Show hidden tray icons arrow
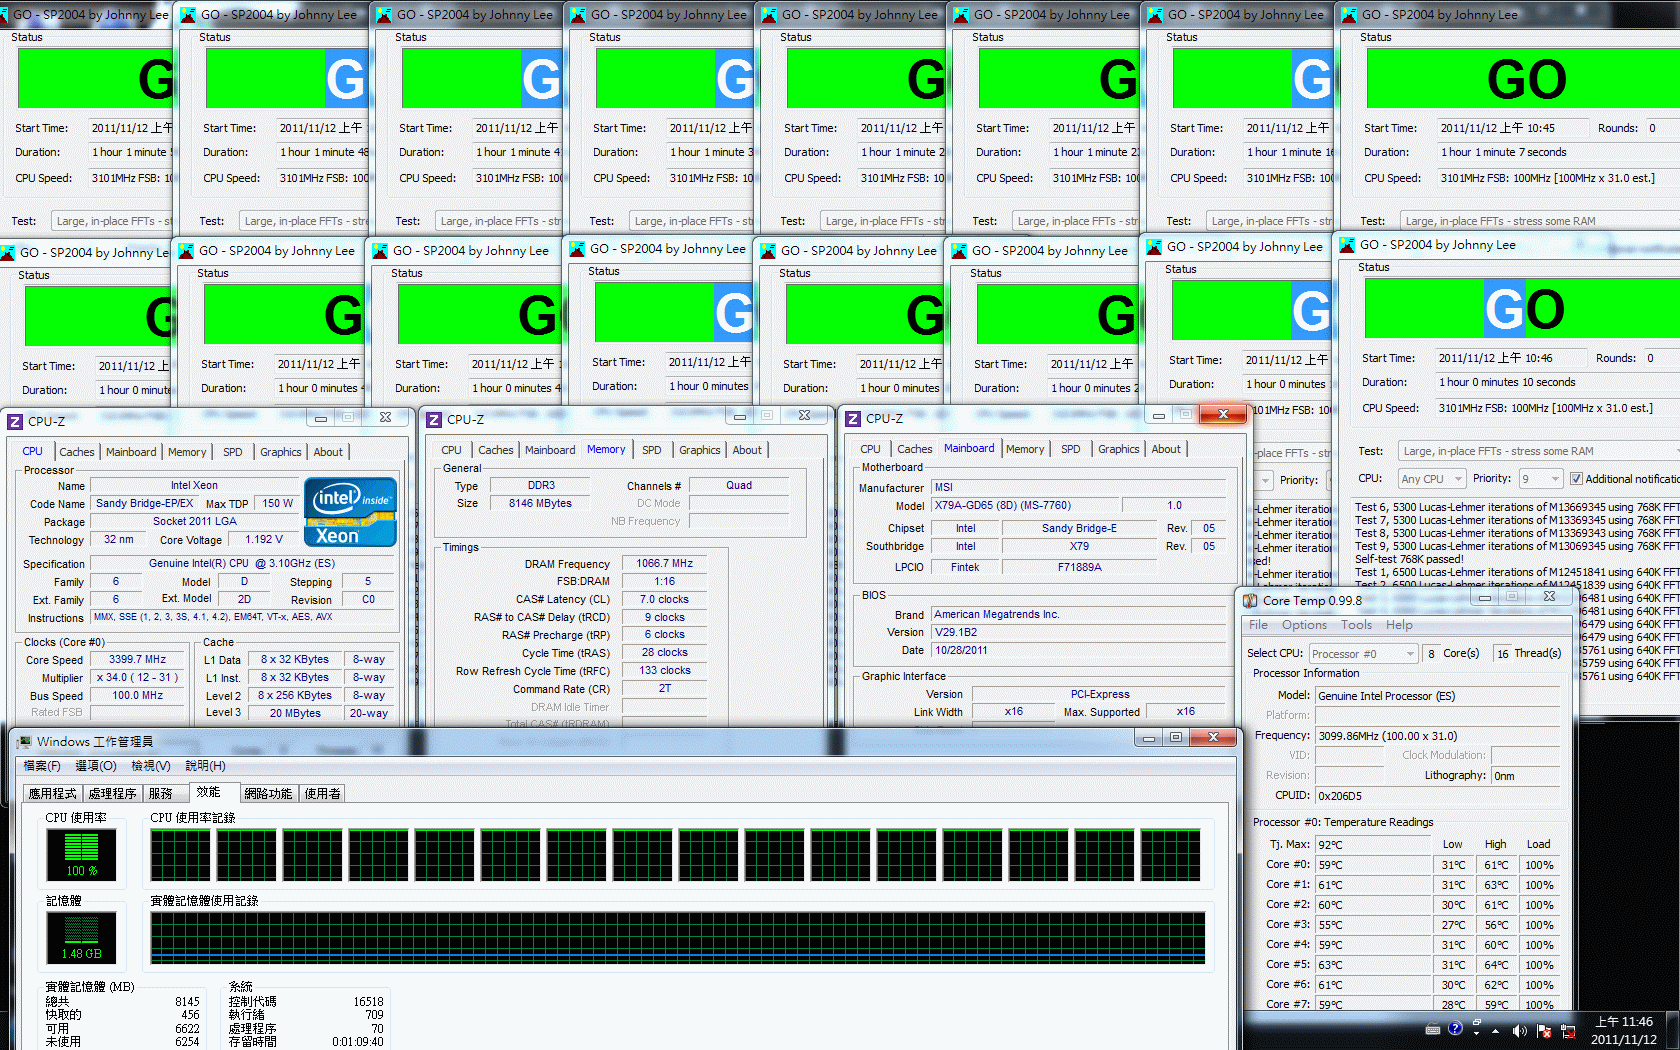This screenshot has width=1680, height=1050. (1496, 1030)
